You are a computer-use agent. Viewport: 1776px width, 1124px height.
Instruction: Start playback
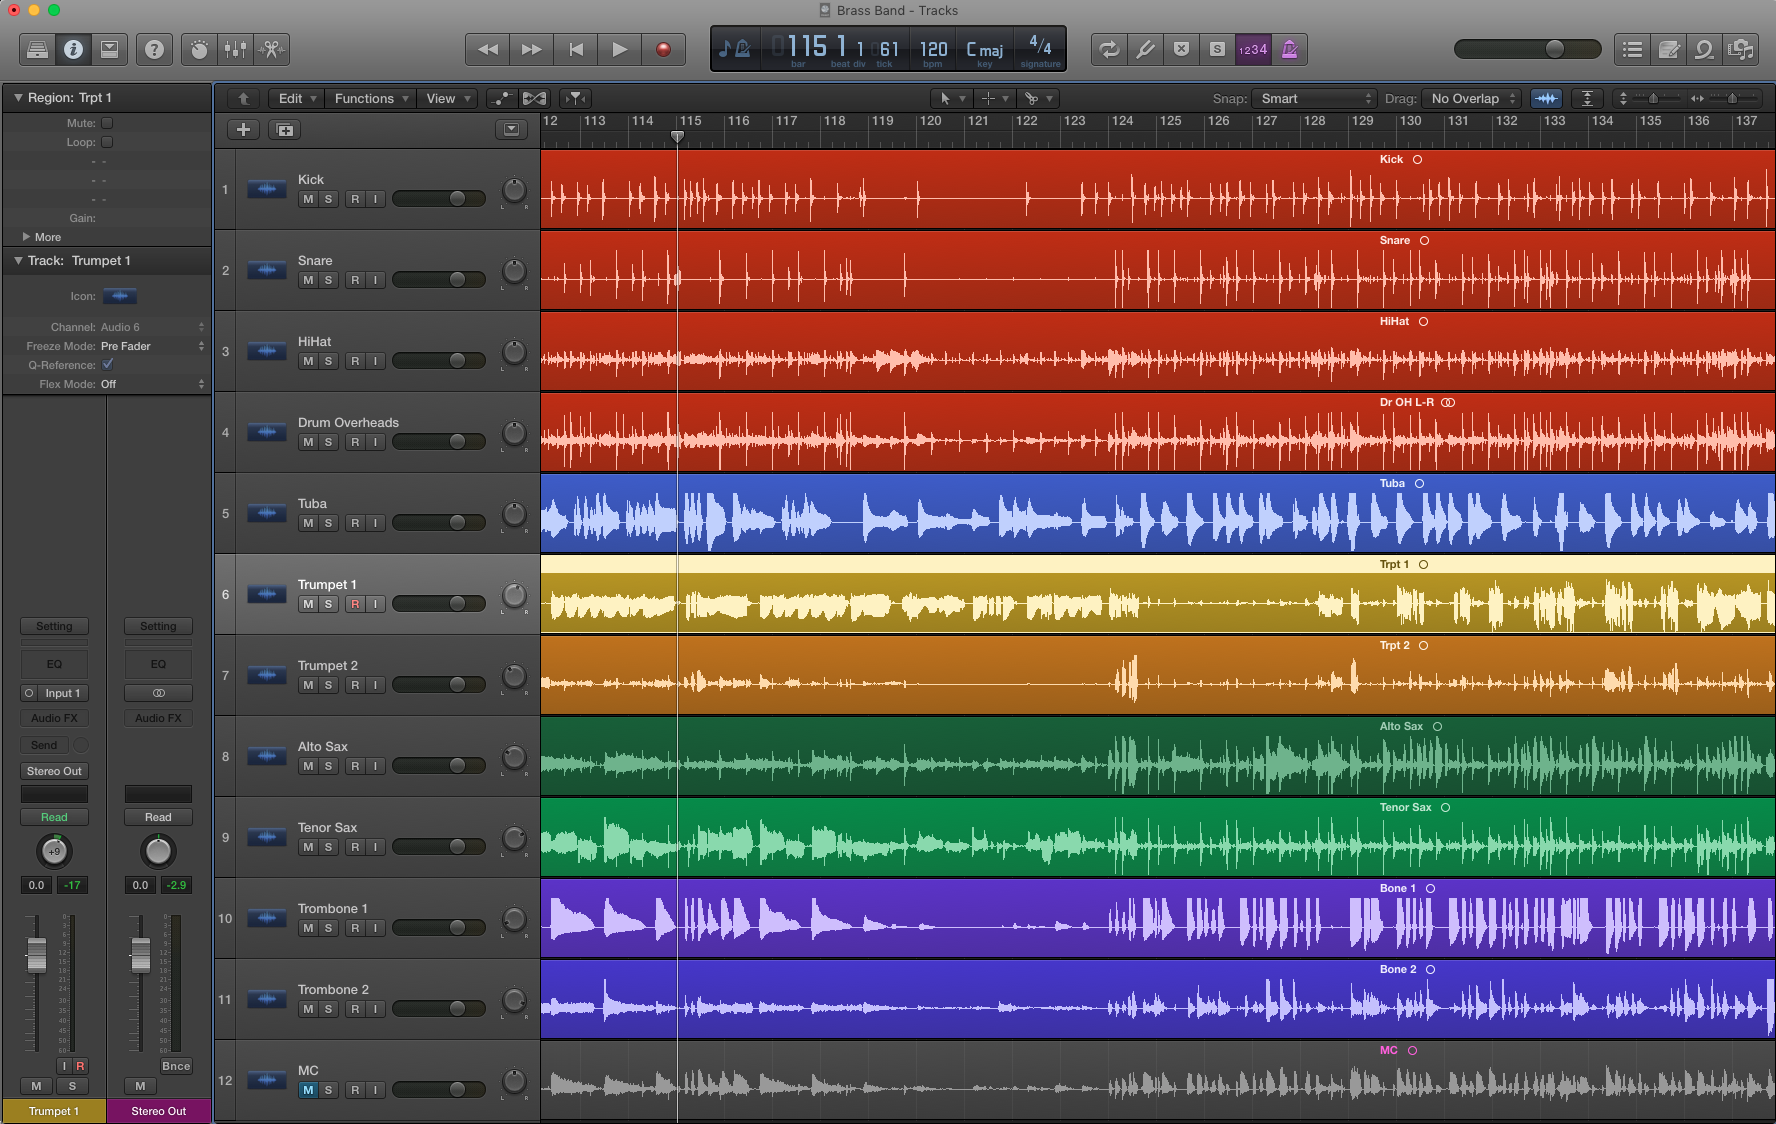(620, 49)
